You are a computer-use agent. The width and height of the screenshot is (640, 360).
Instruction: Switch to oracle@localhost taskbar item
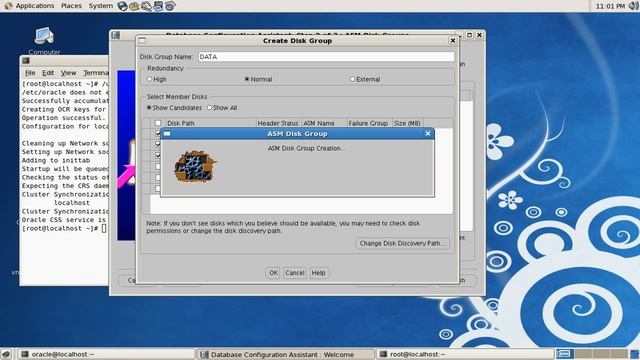tap(107, 354)
